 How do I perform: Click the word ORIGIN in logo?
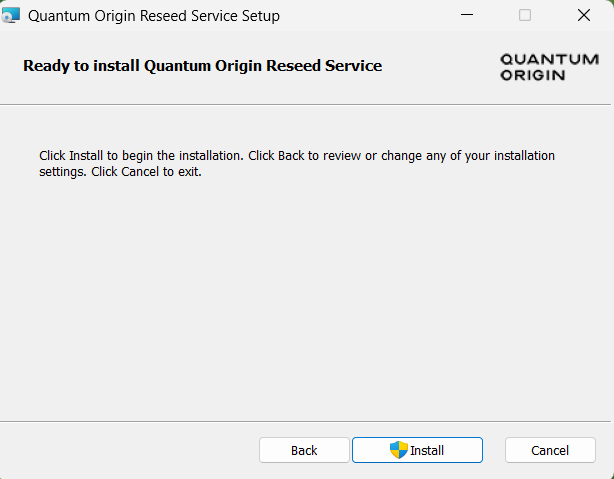coord(533,75)
